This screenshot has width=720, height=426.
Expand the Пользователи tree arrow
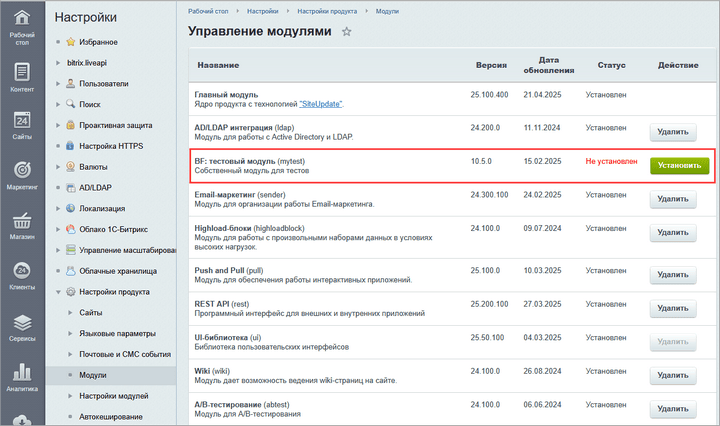58,84
